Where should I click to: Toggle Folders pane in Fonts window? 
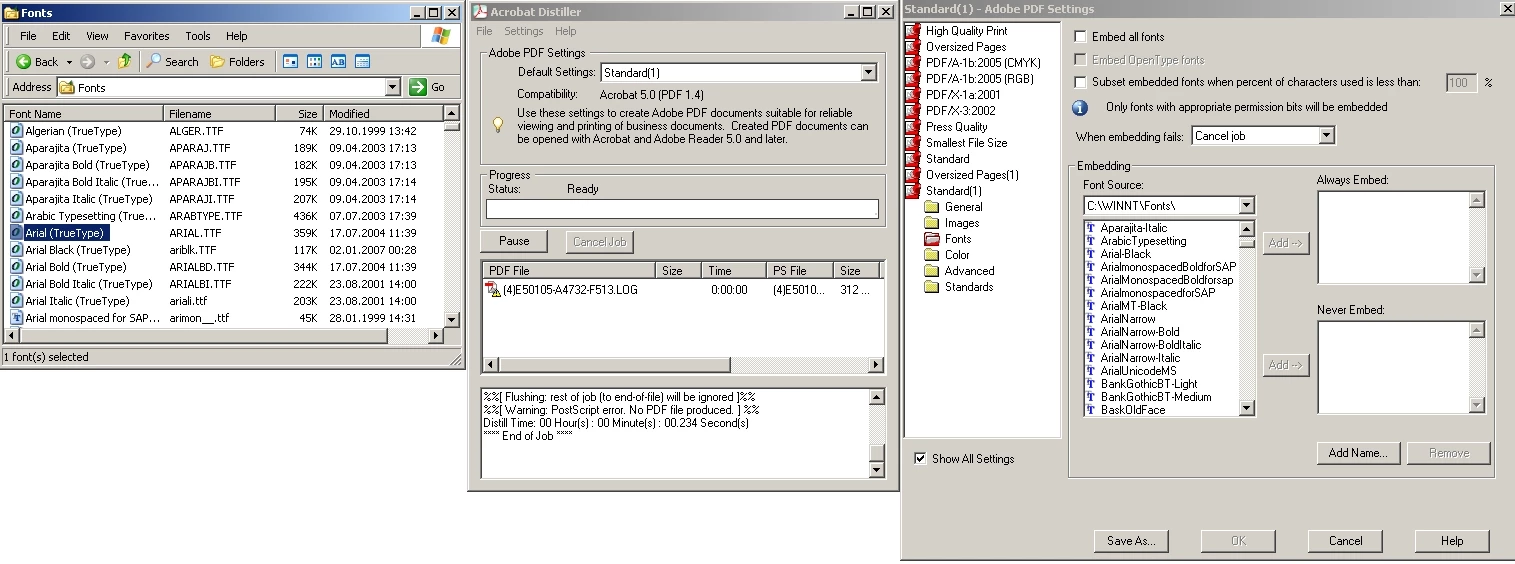click(238, 62)
